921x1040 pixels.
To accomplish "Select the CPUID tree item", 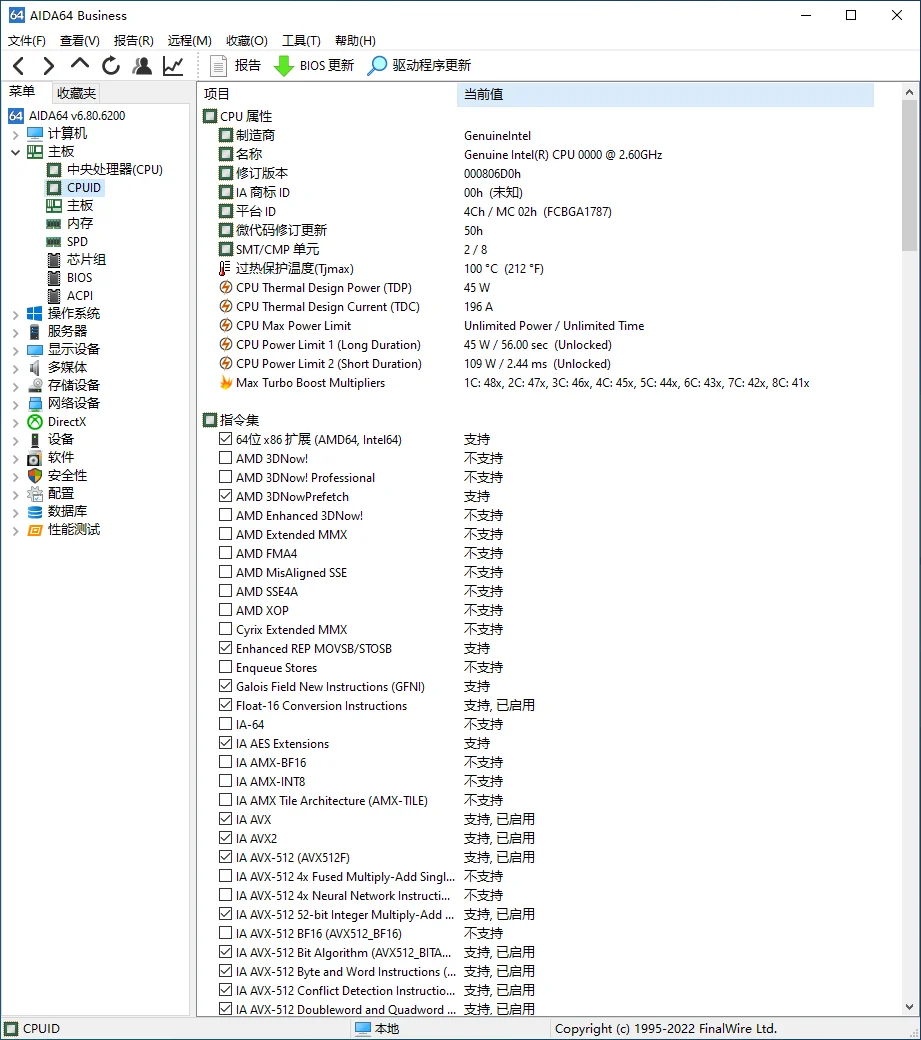I will (84, 188).
